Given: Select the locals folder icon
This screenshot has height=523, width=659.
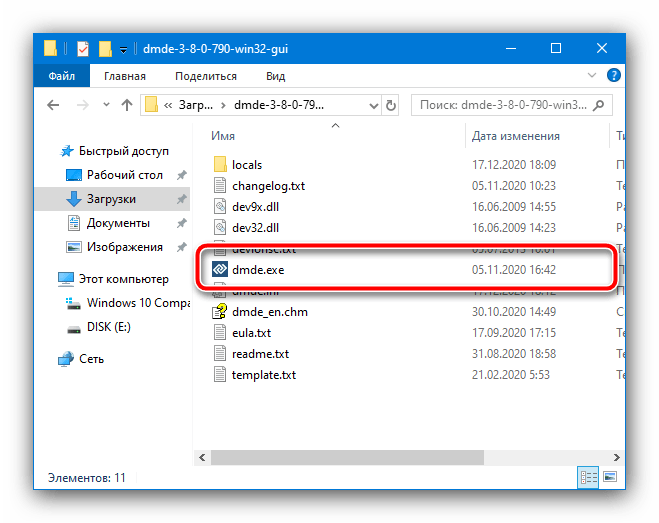Looking at the screenshot, I should [220, 164].
